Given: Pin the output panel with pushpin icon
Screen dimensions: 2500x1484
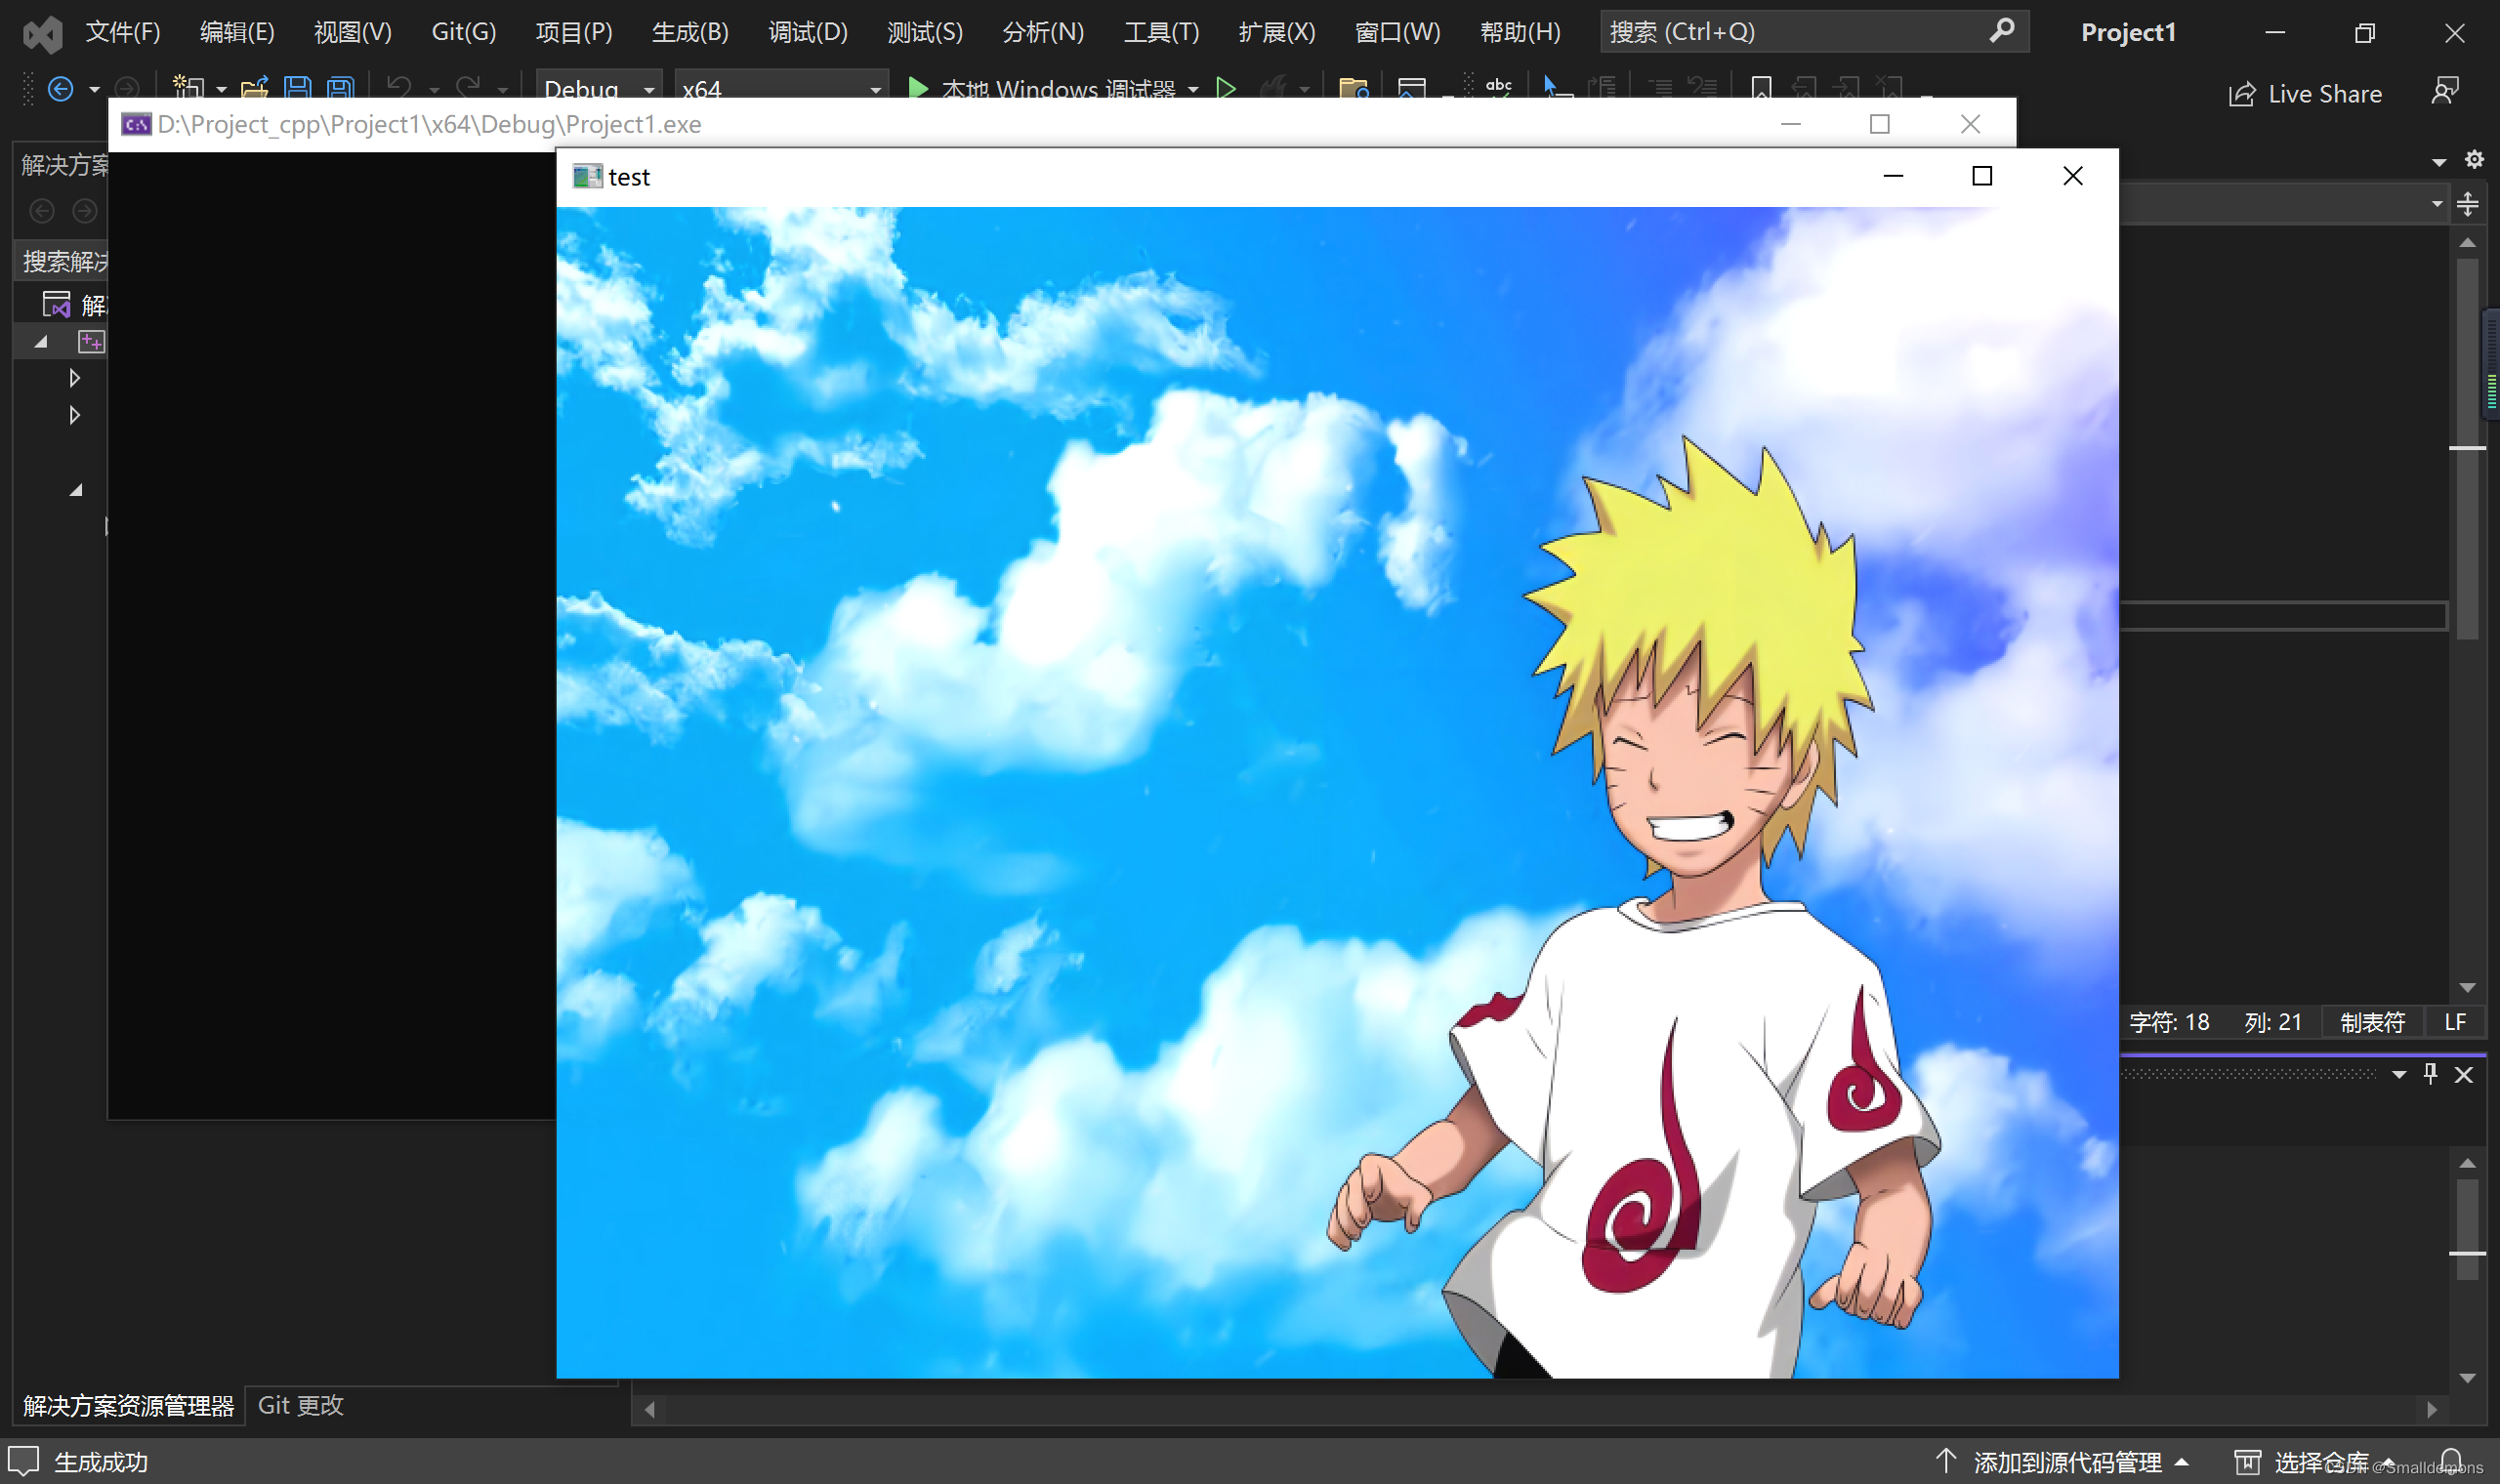Looking at the screenshot, I should [2431, 1074].
